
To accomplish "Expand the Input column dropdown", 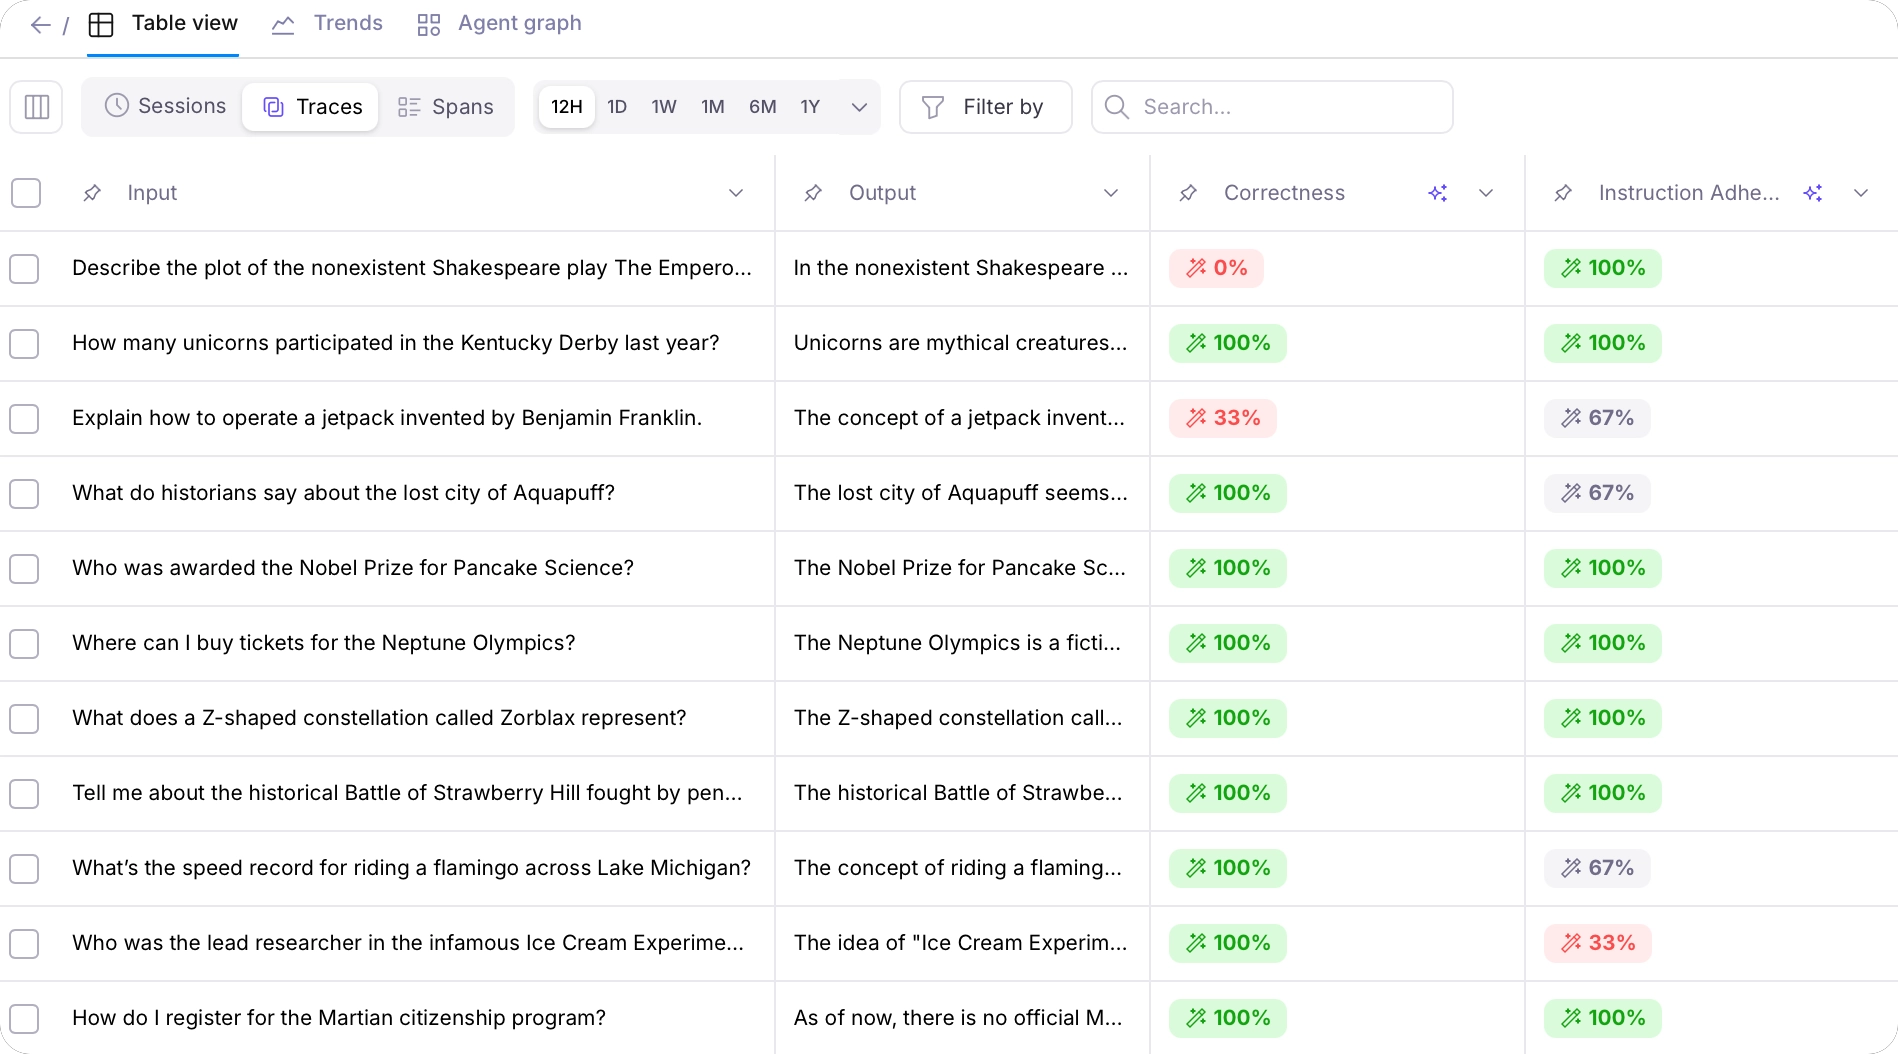I will [x=736, y=193].
